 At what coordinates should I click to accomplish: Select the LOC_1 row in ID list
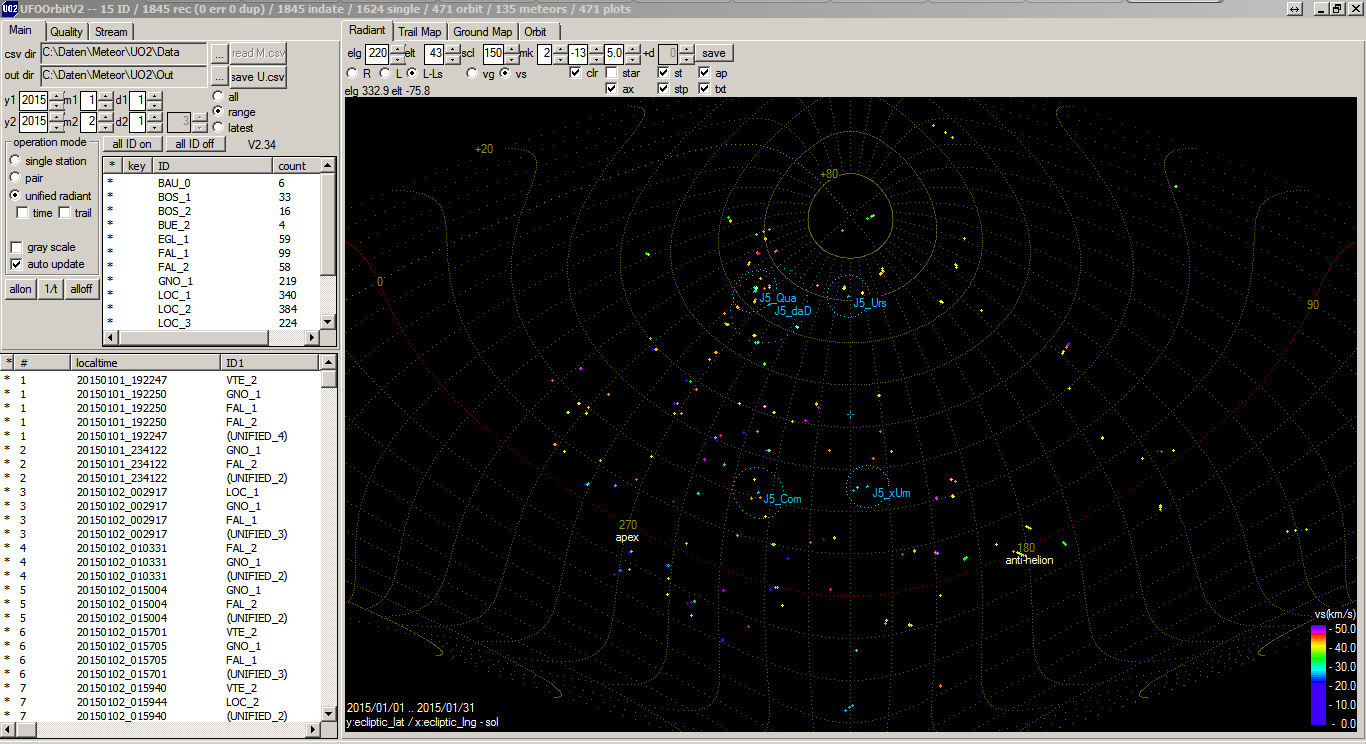point(214,295)
